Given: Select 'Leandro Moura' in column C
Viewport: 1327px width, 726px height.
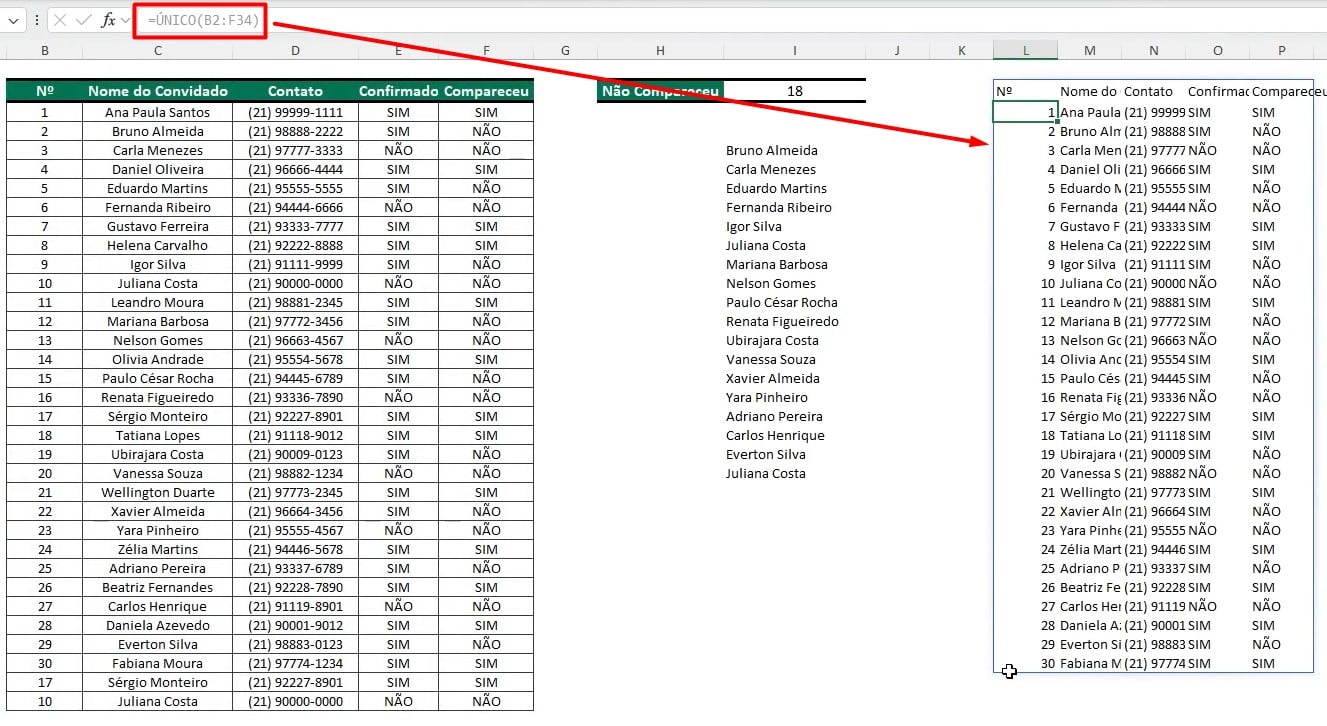Looking at the screenshot, I should pos(158,303).
